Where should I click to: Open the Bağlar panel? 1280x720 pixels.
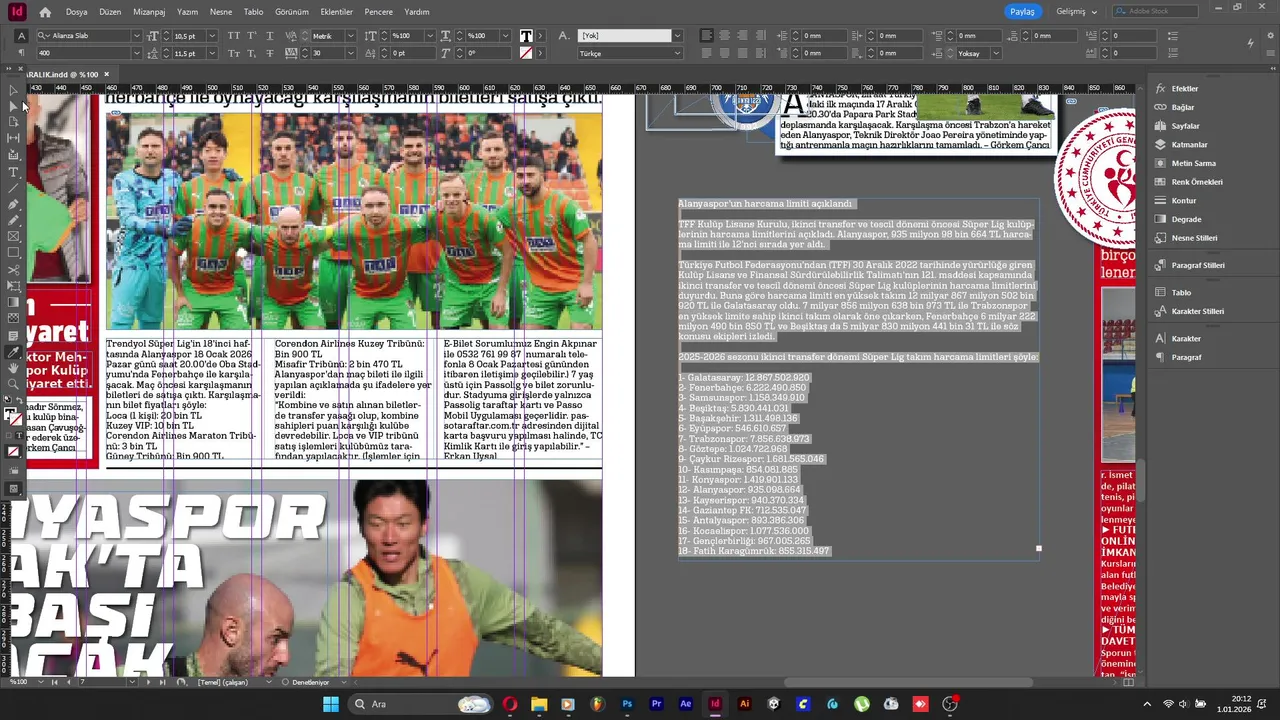(1182, 107)
